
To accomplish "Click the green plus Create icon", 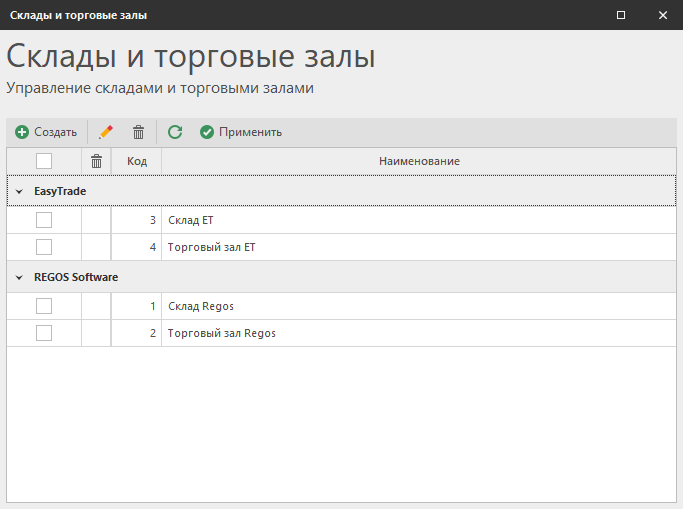I will click(22, 132).
